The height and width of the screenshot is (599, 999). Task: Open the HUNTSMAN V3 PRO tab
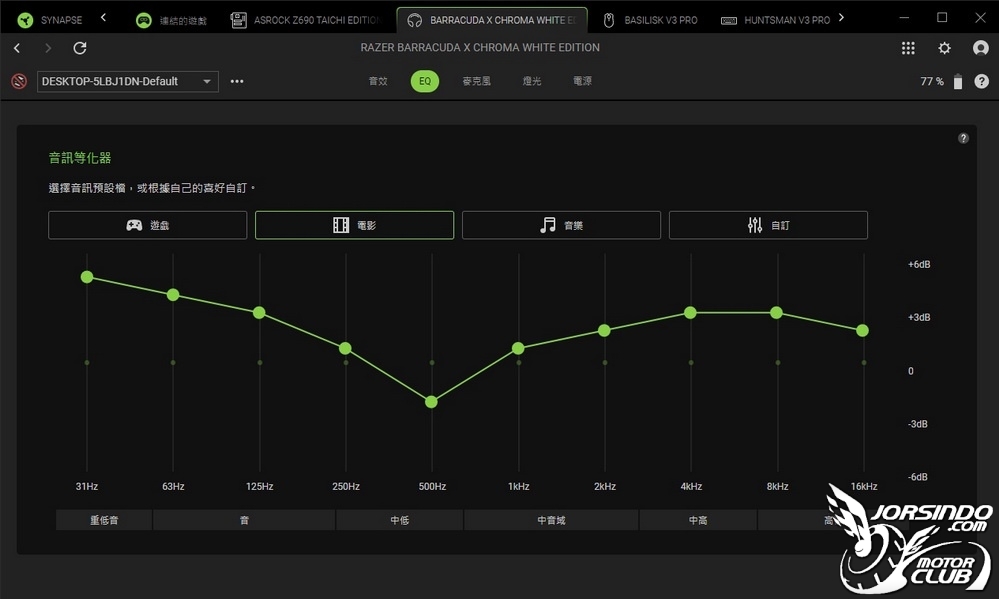point(775,20)
